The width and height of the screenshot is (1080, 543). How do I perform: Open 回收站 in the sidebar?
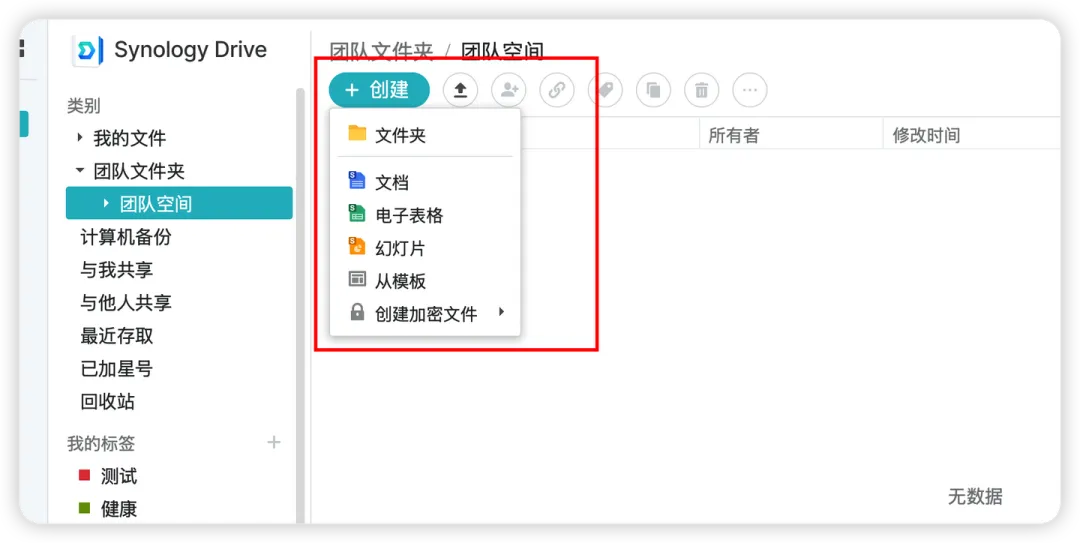click(x=107, y=402)
